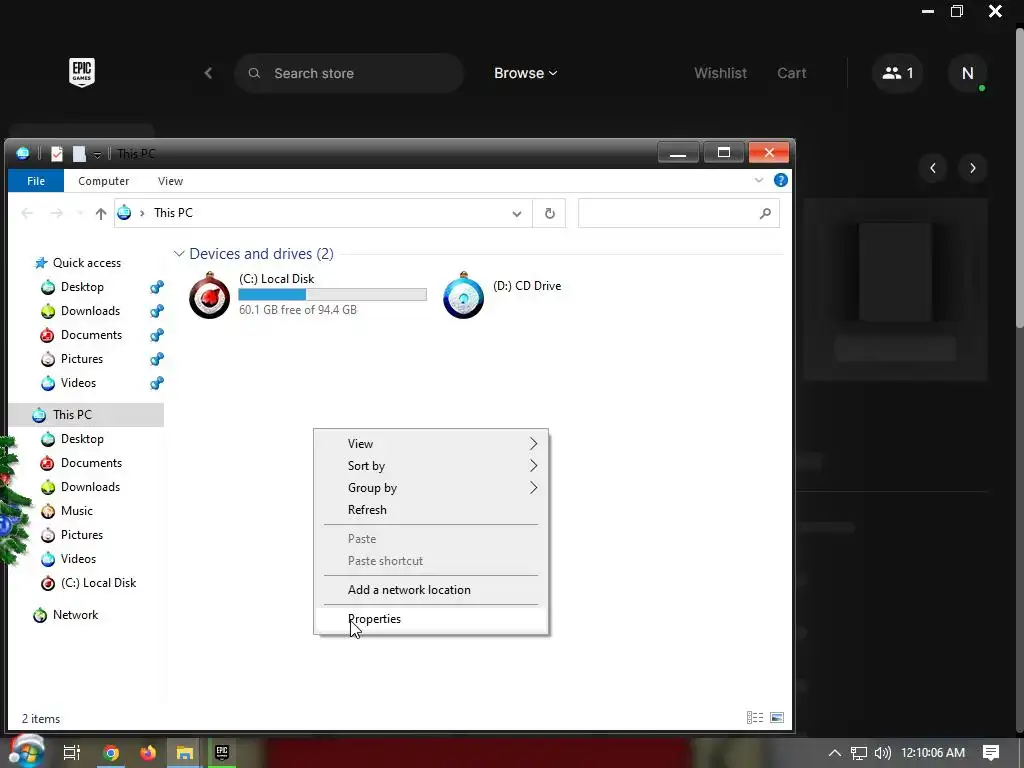
Task: Click the Search store field
Action: pos(349,73)
